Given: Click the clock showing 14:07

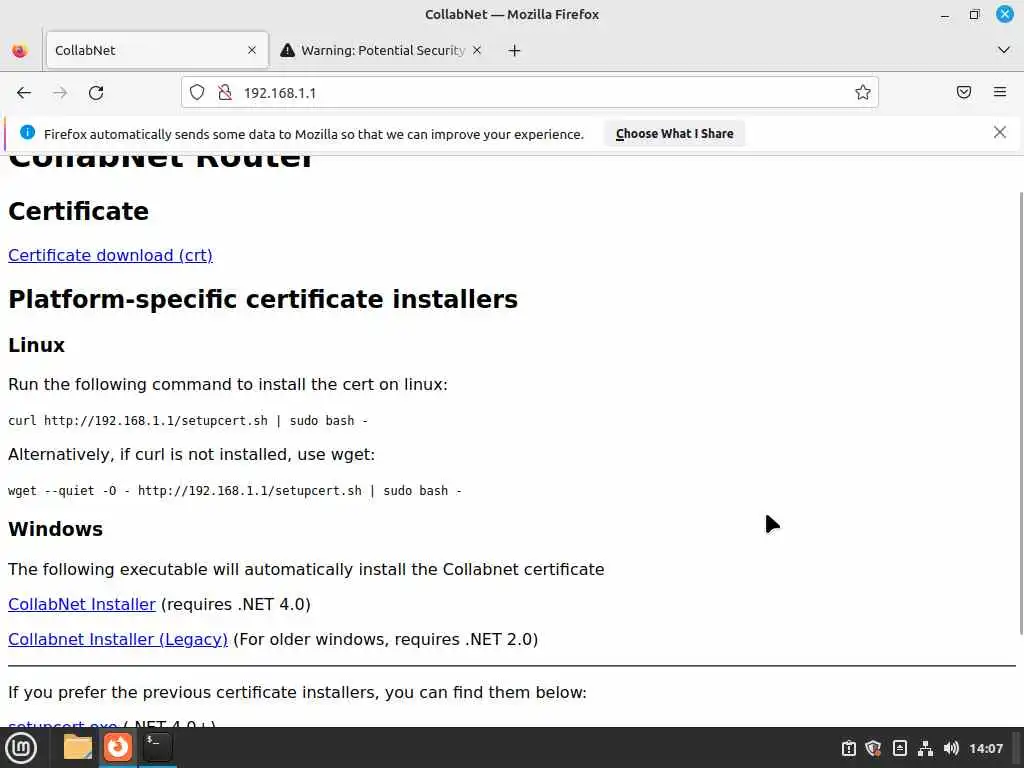Looking at the screenshot, I should (985, 748).
